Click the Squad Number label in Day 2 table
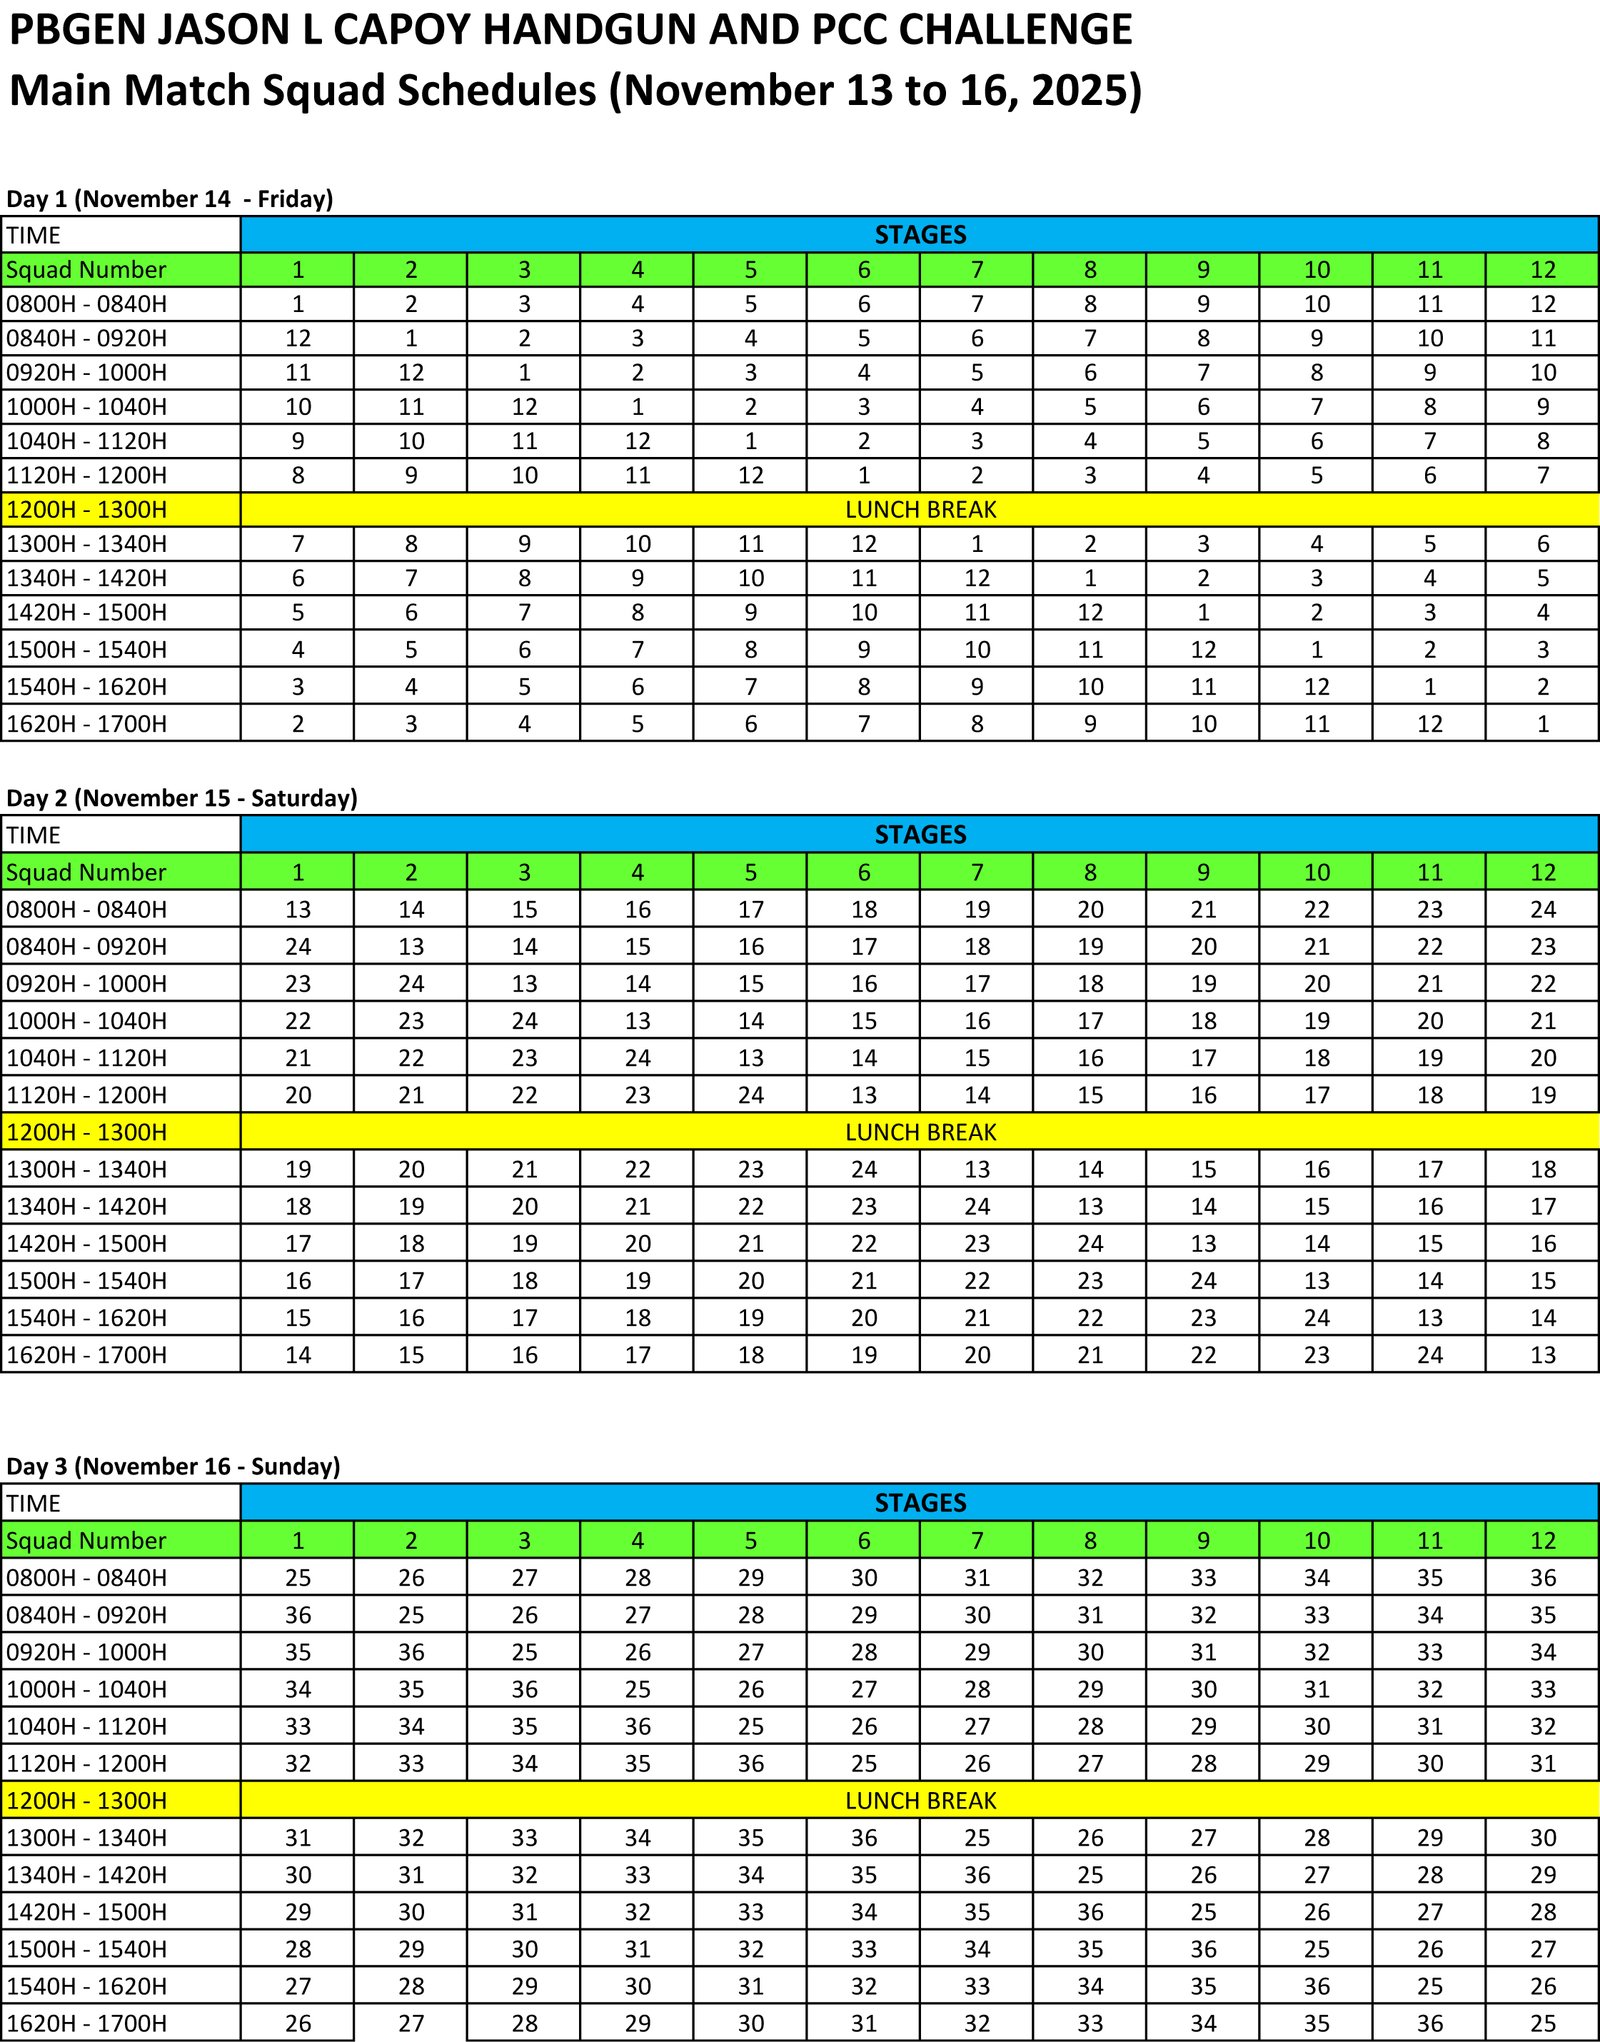The width and height of the screenshot is (1600, 2042). (x=86, y=872)
